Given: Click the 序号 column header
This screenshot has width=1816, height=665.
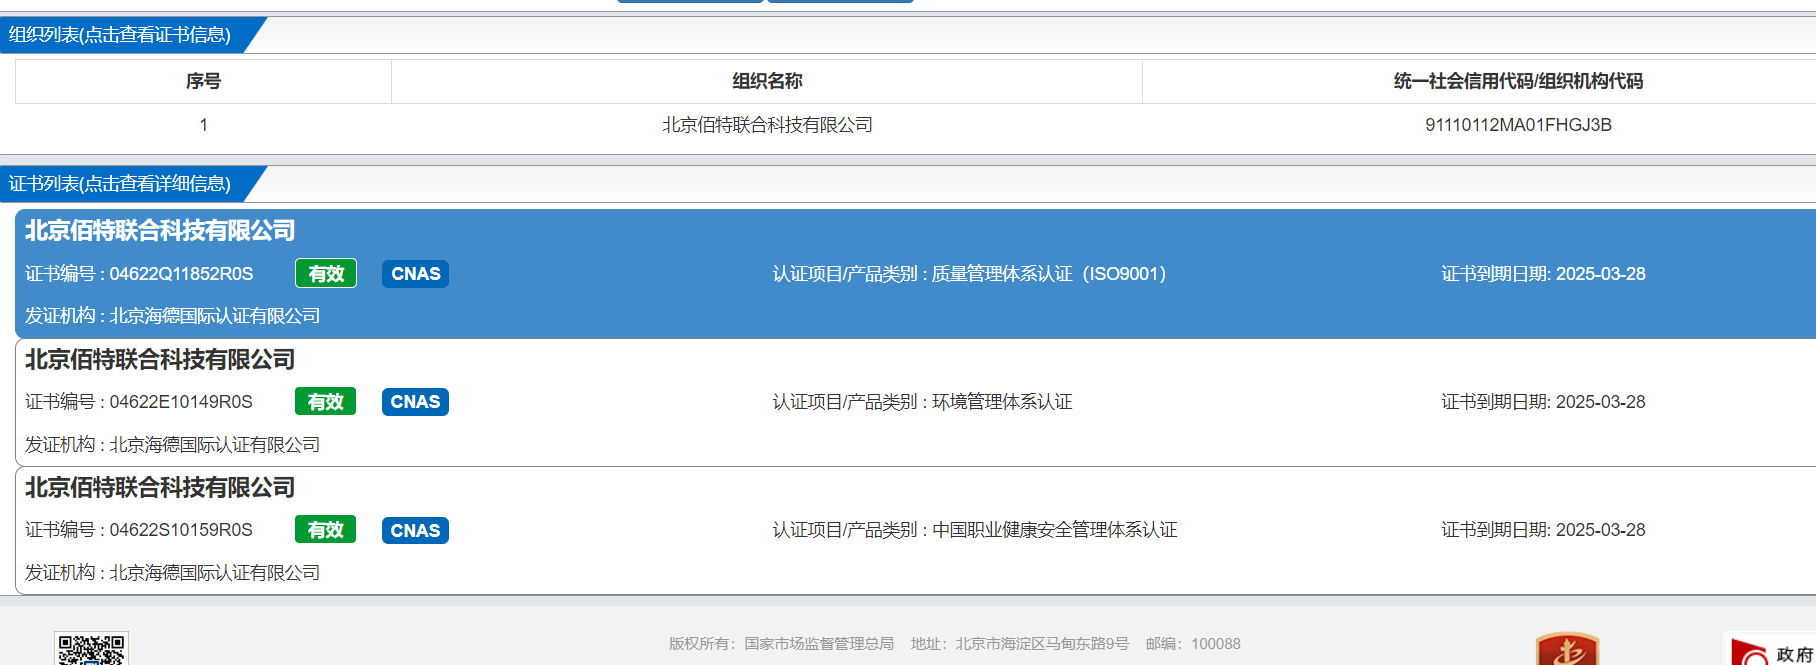Looking at the screenshot, I should (x=203, y=81).
